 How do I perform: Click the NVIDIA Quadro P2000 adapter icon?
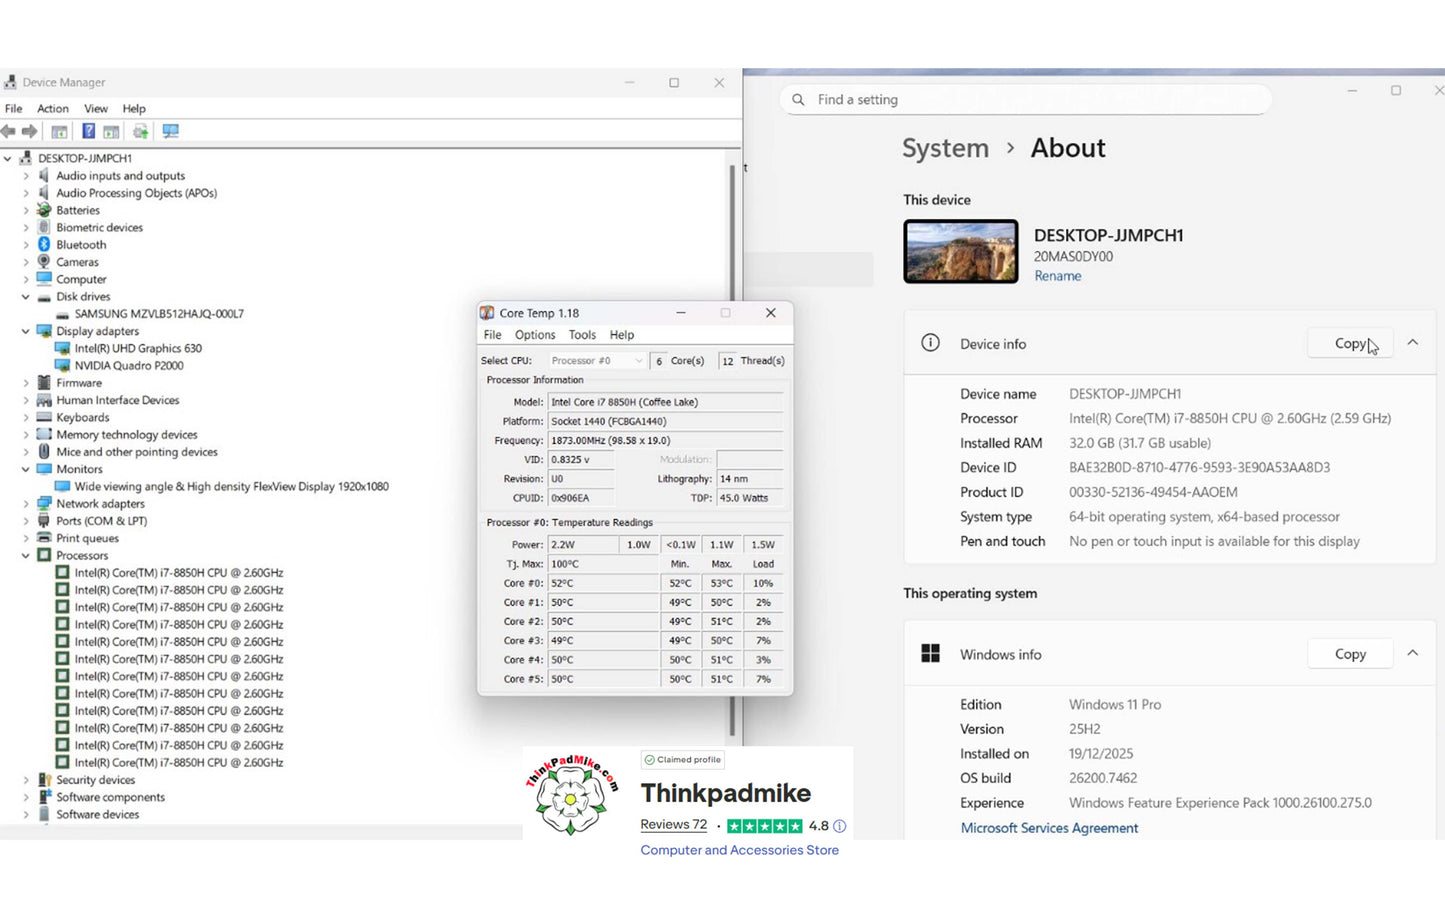coord(63,366)
